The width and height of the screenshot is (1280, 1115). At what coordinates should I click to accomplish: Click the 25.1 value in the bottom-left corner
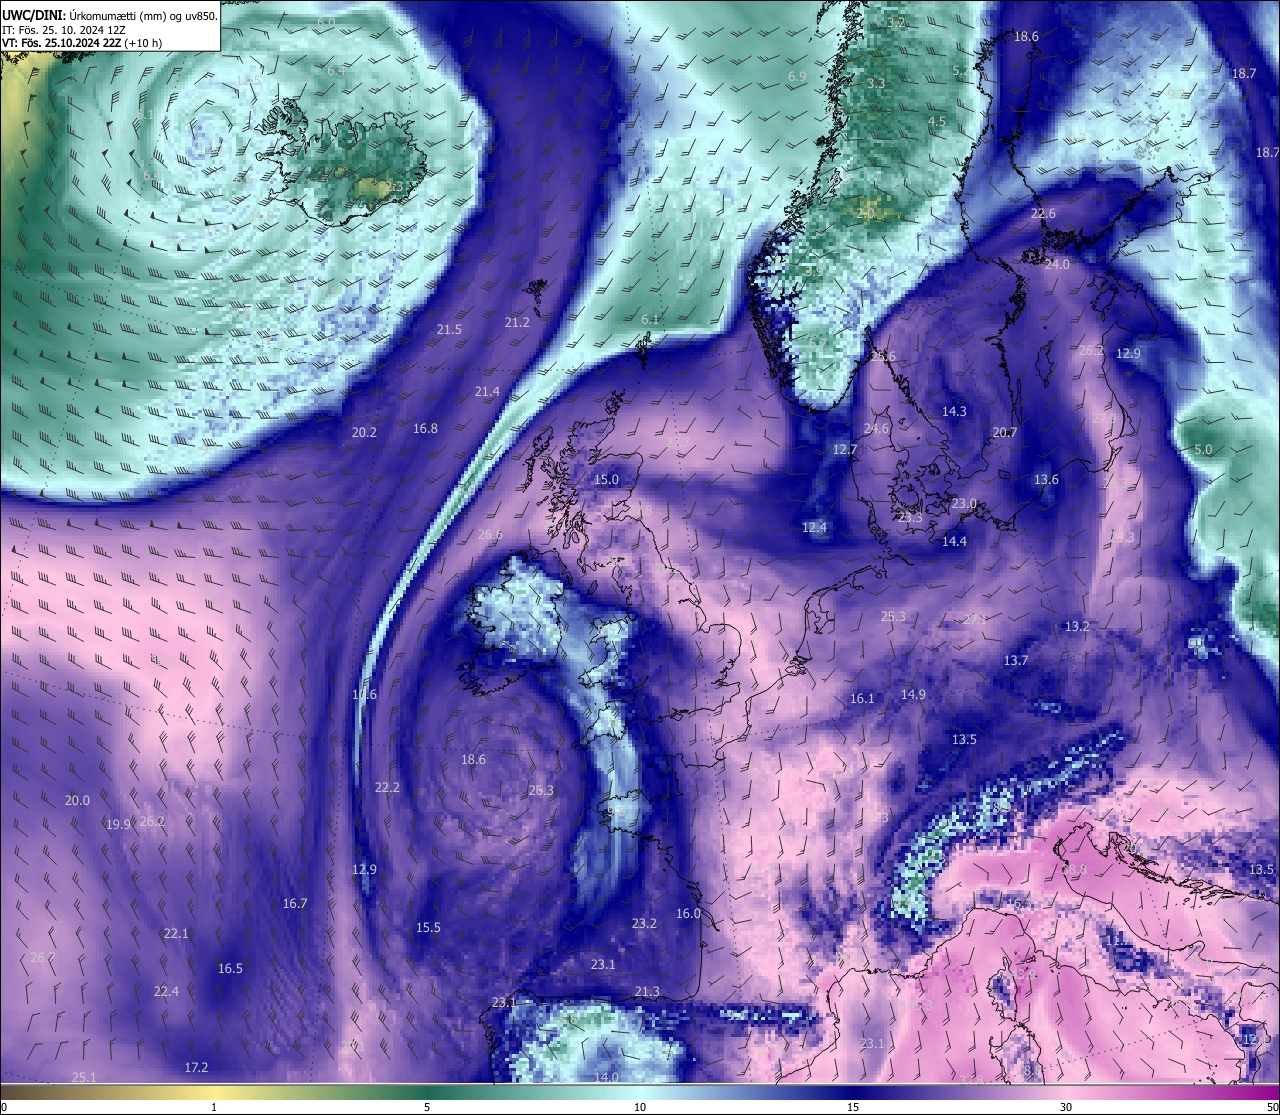(84, 1077)
